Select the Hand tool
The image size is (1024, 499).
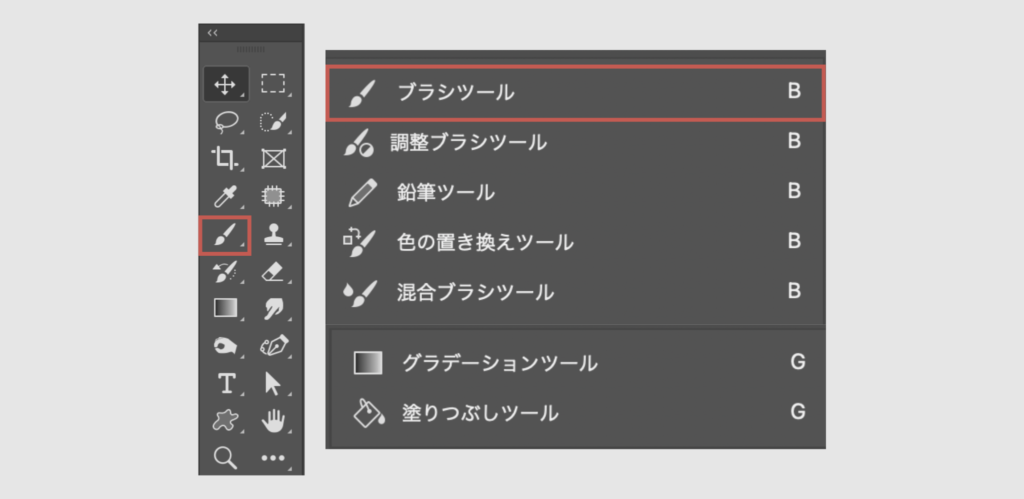click(x=273, y=420)
